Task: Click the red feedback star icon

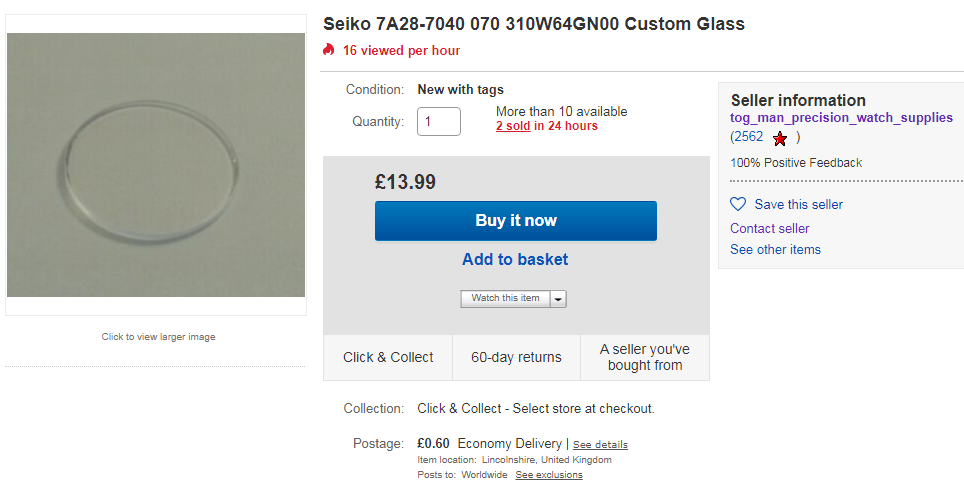Action: click(780, 138)
